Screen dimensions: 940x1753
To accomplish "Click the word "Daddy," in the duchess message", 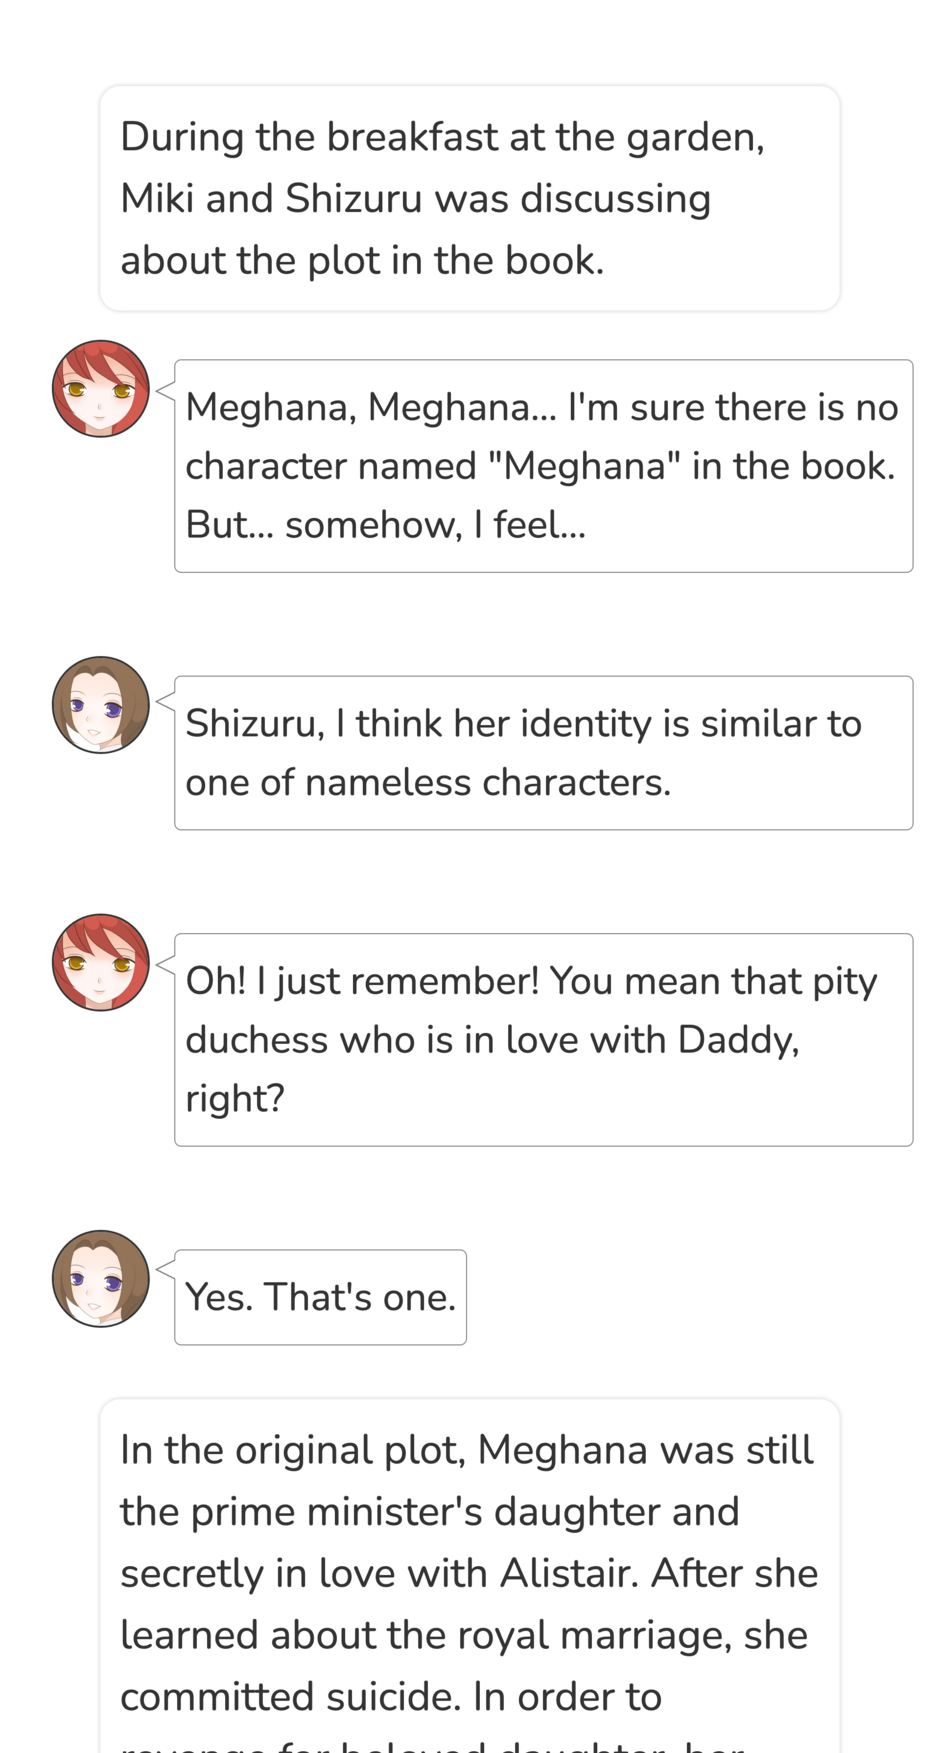I will (739, 1040).
